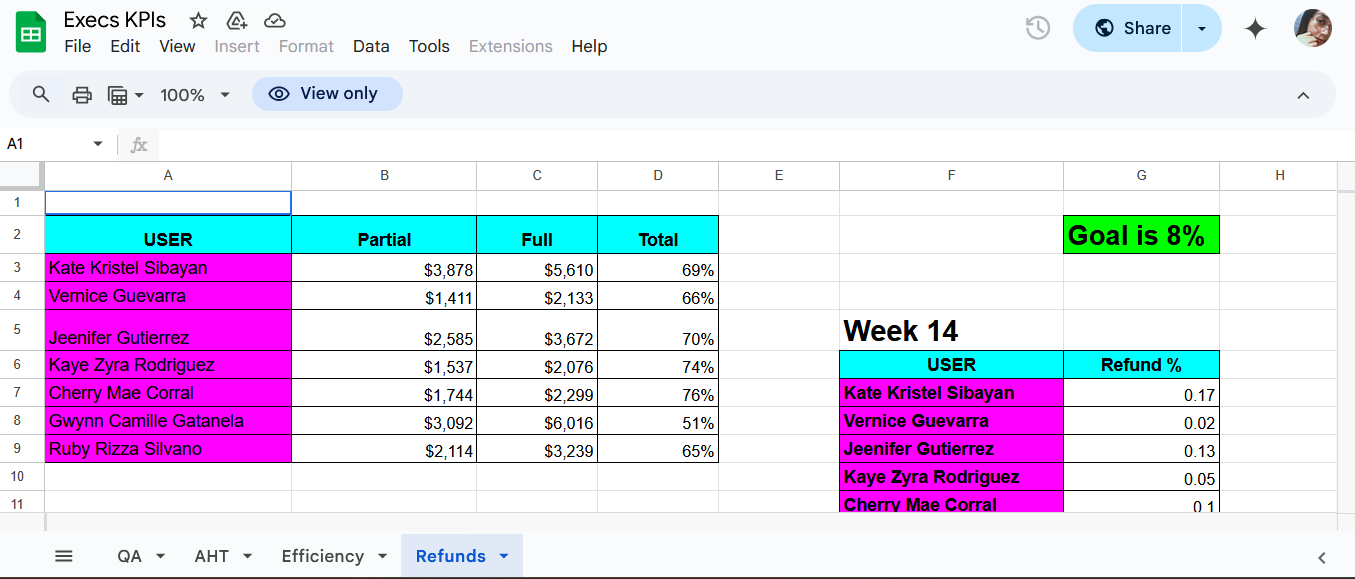Viewport: 1355px width, 579px height.
Task: Select column A header
Action: point(168,176)
